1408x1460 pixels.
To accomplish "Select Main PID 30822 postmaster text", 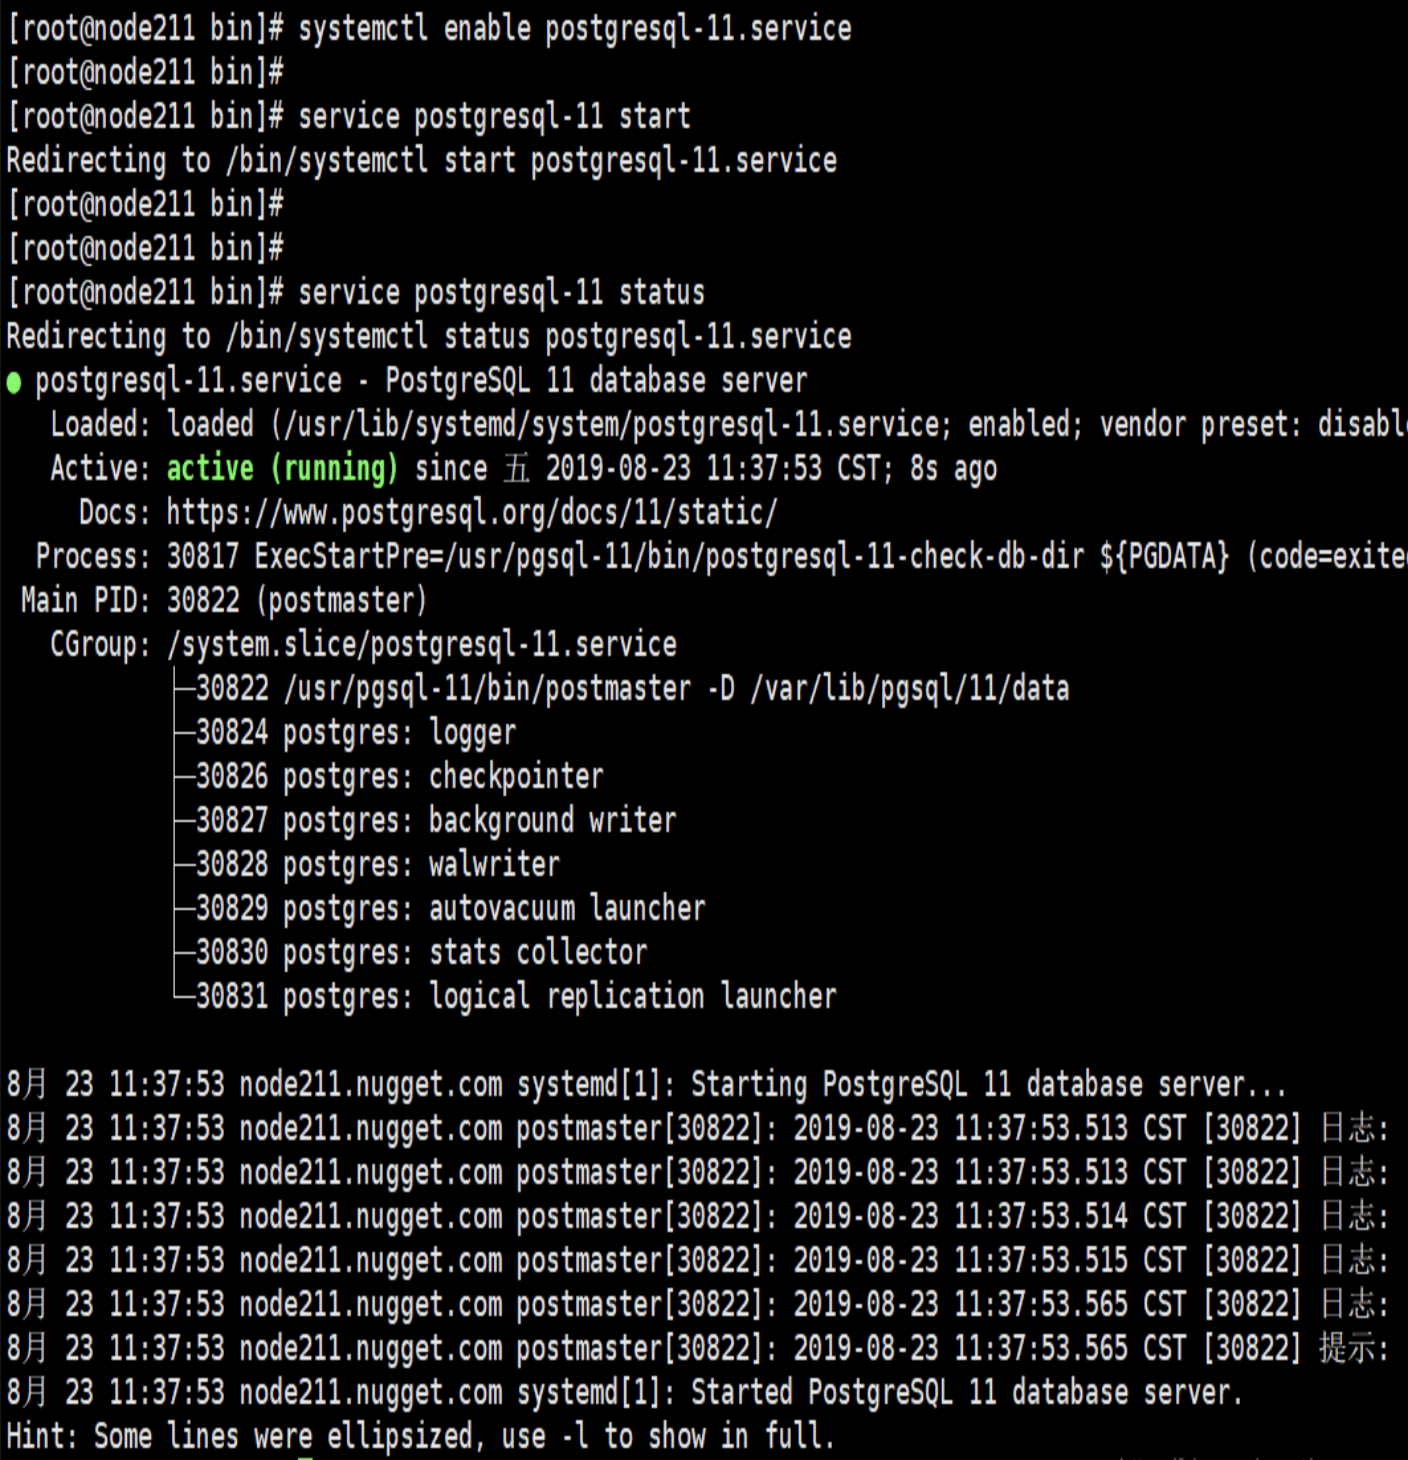I will coord(224,601).
